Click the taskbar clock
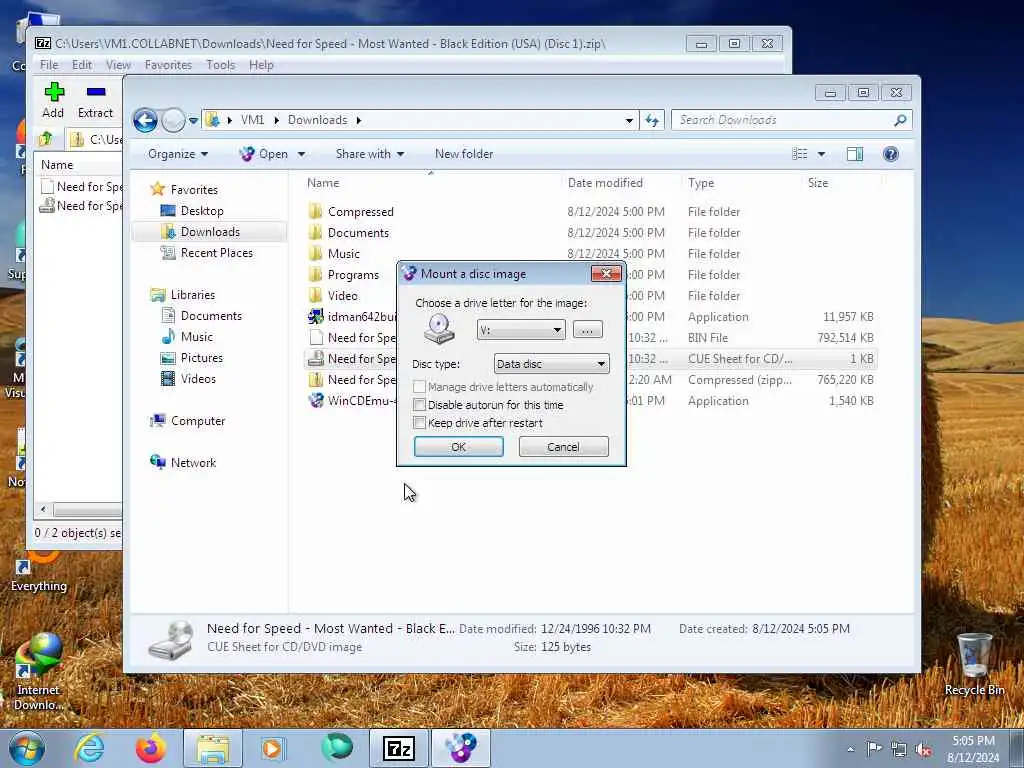This screenshot has width=1024, height=768. pyautogui.click(x=973, y=749)
